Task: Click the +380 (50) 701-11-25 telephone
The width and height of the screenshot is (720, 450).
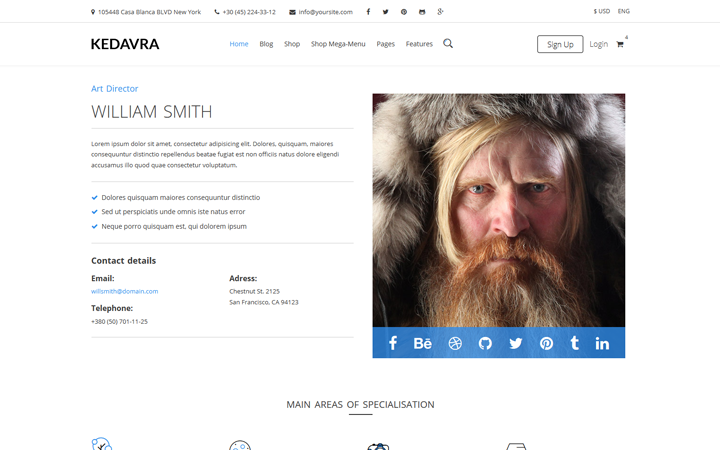Action: coord(119,321)
